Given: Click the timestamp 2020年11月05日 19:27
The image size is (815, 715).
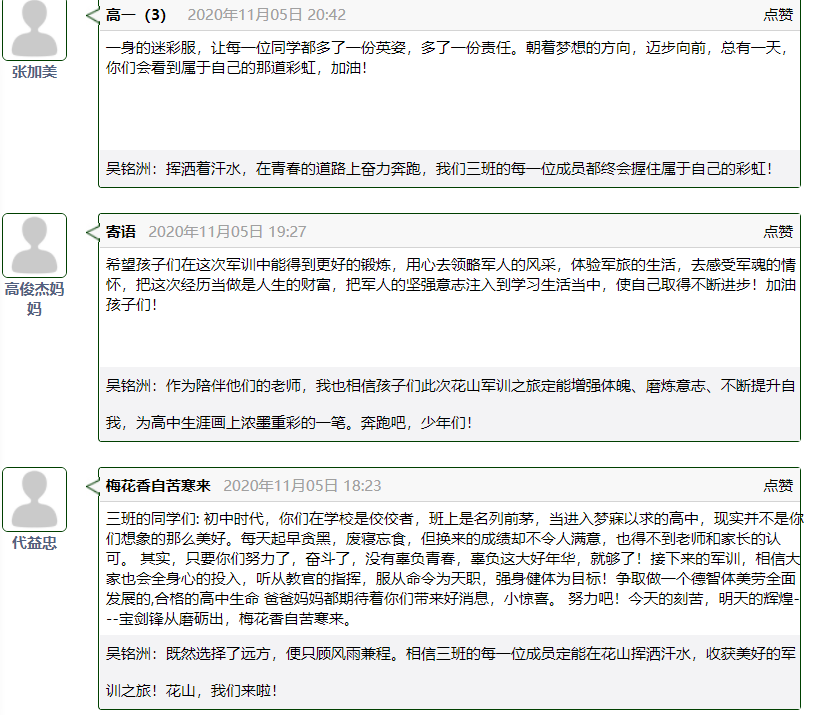Looking at the screenshot, I should click(228, 231).
